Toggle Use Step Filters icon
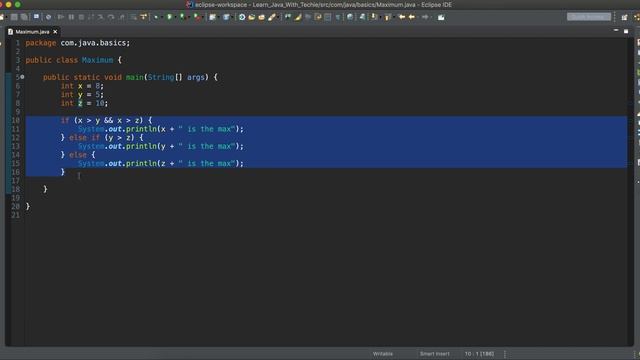640x360 pixels. tap(143, 17)
